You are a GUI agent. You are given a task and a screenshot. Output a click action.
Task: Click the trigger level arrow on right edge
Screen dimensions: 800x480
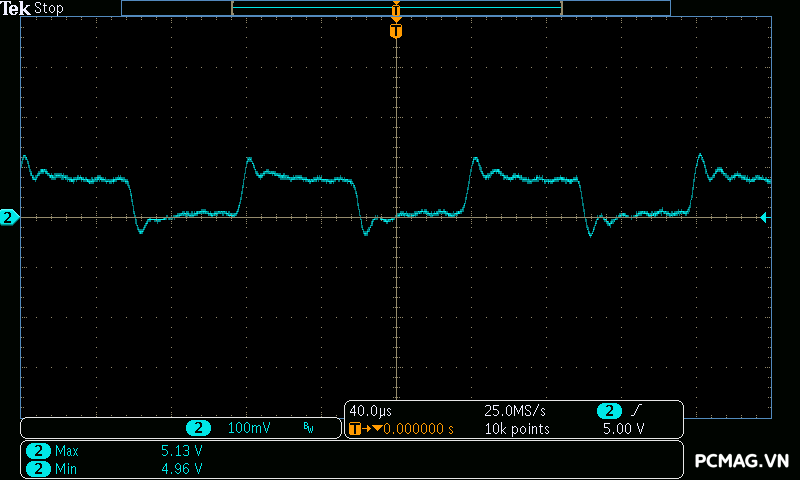(764, 217)
